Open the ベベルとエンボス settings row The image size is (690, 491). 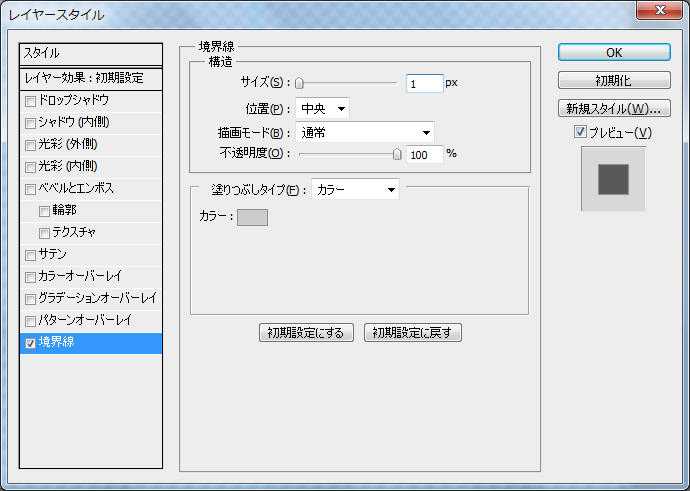pos(91,190)
